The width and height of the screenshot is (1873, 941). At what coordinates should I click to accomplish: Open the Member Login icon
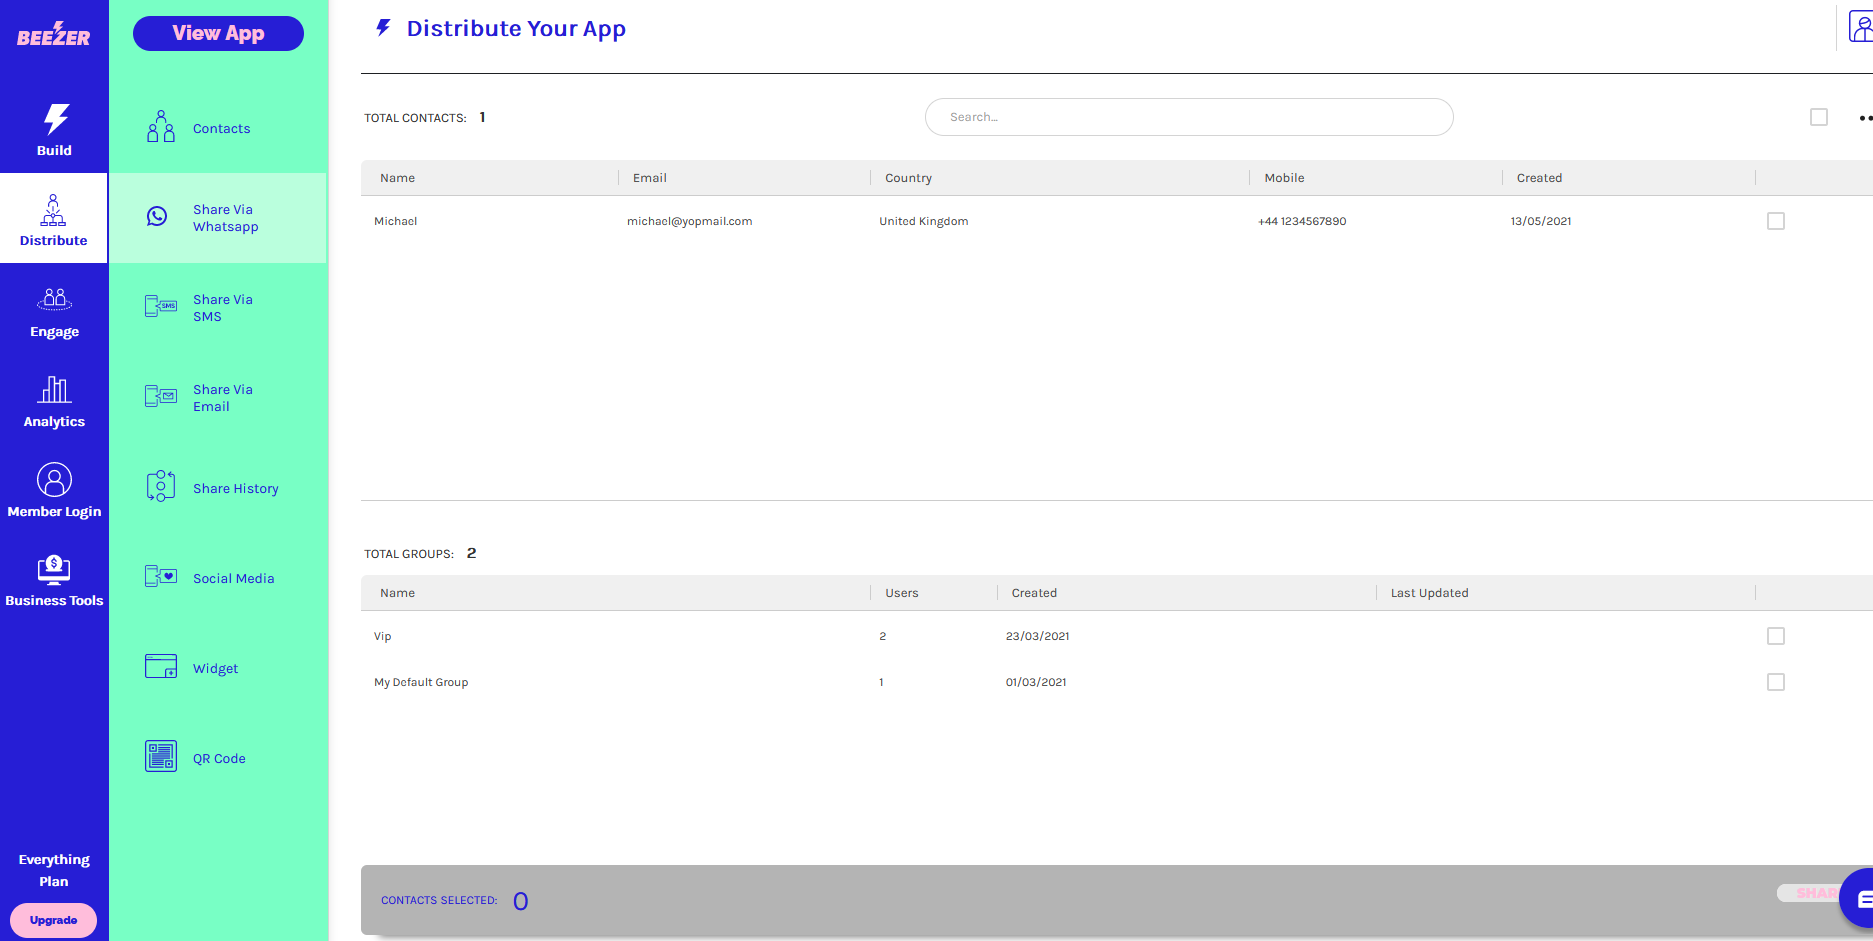(x=54, y=479)
